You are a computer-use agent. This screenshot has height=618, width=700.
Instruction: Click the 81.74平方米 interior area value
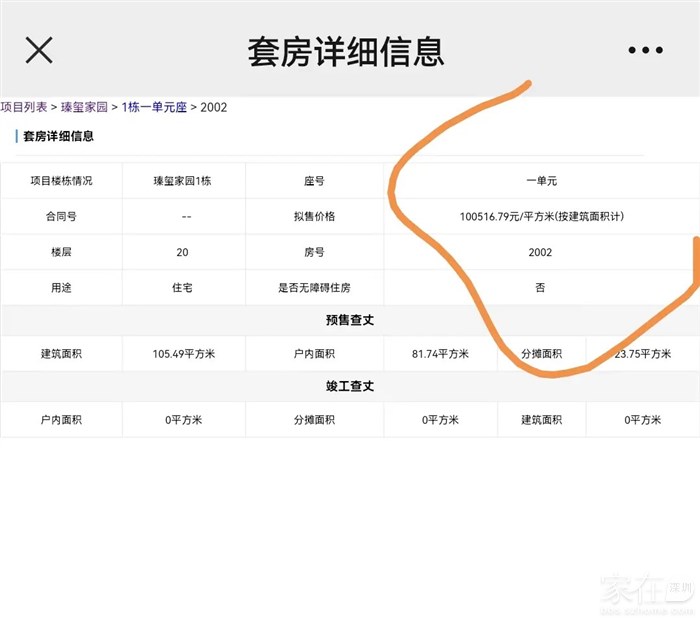pyautogui.click(x=440, y=354)
